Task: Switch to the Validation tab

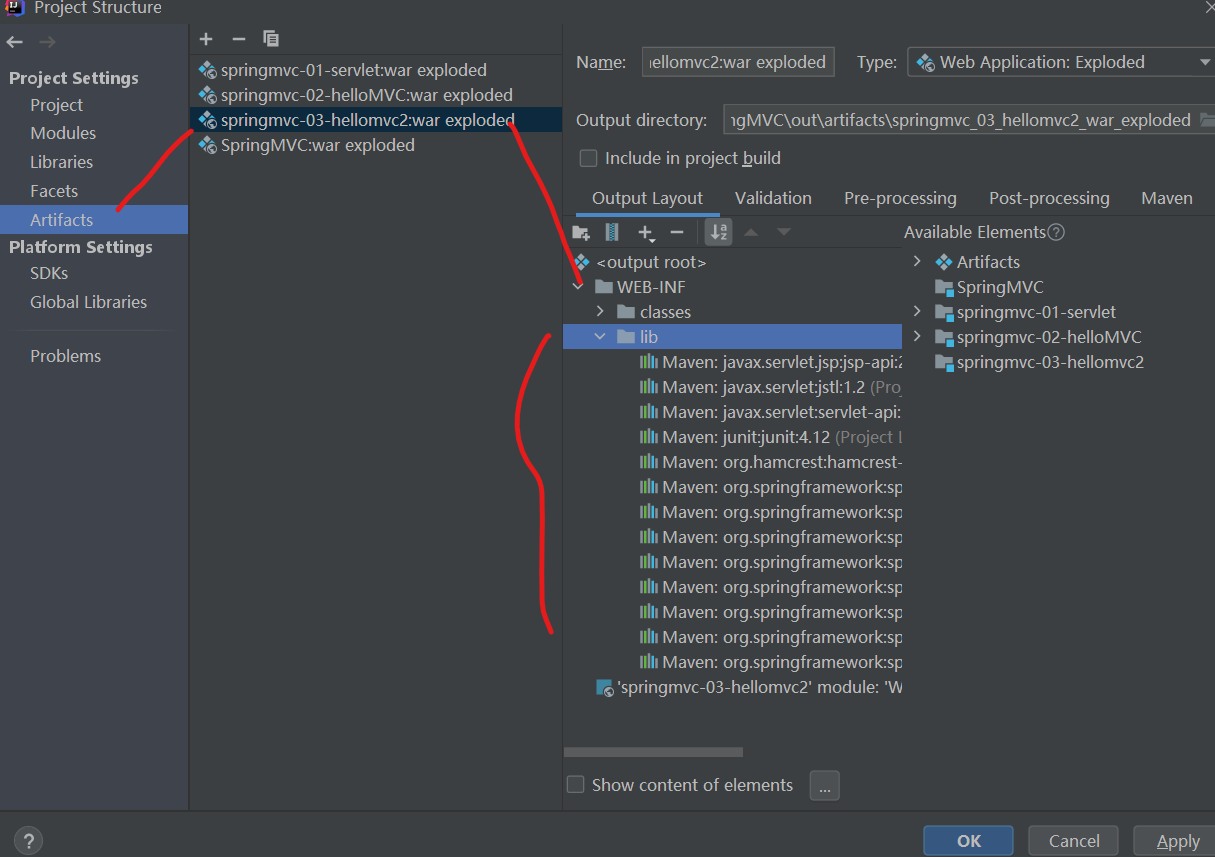Action: 773,198
